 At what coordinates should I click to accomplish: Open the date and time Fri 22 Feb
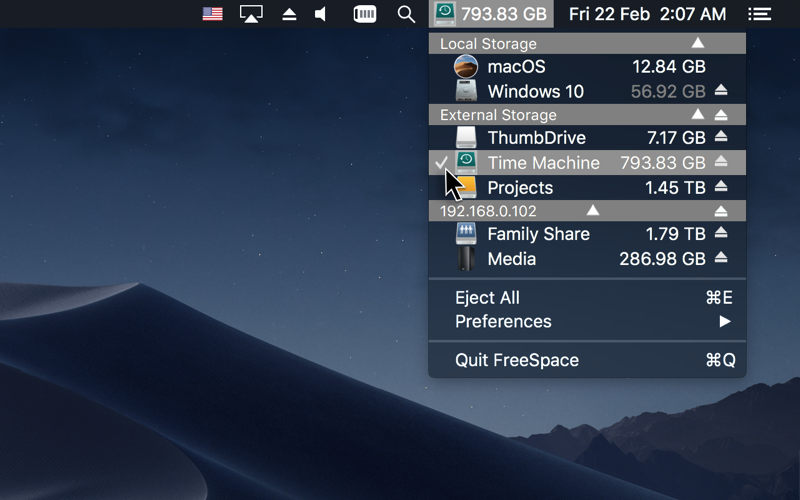tap(647, 14)
